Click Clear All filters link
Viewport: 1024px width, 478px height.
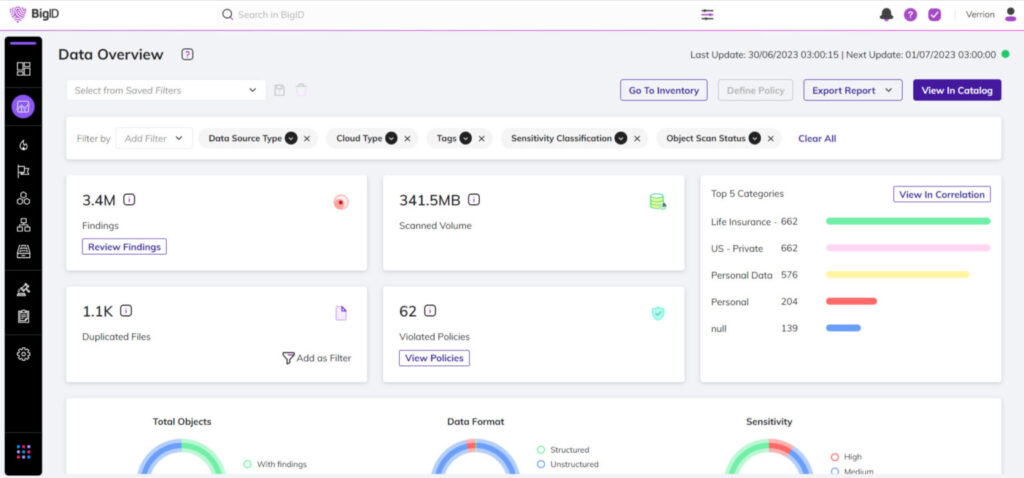(816, 139)
